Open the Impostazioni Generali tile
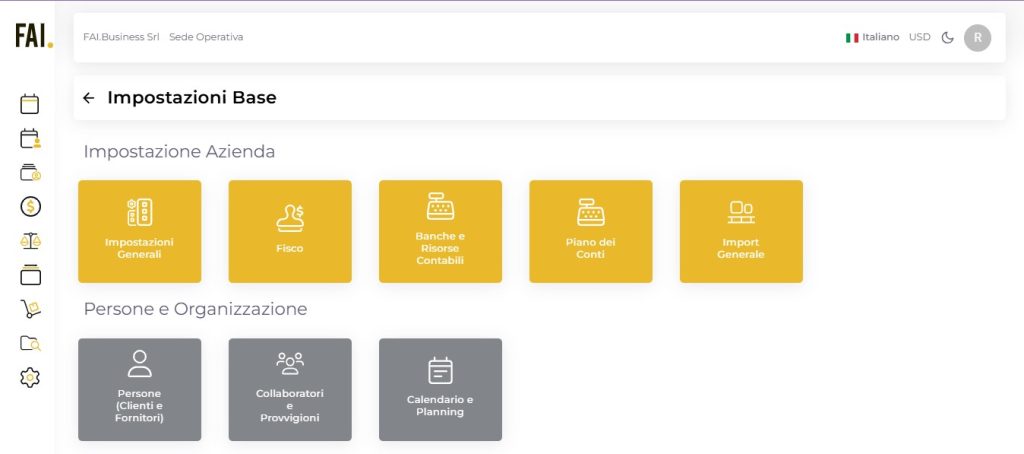Viewport: 1024px width, 454px height. pyautogui.click(x=140, y=231)
